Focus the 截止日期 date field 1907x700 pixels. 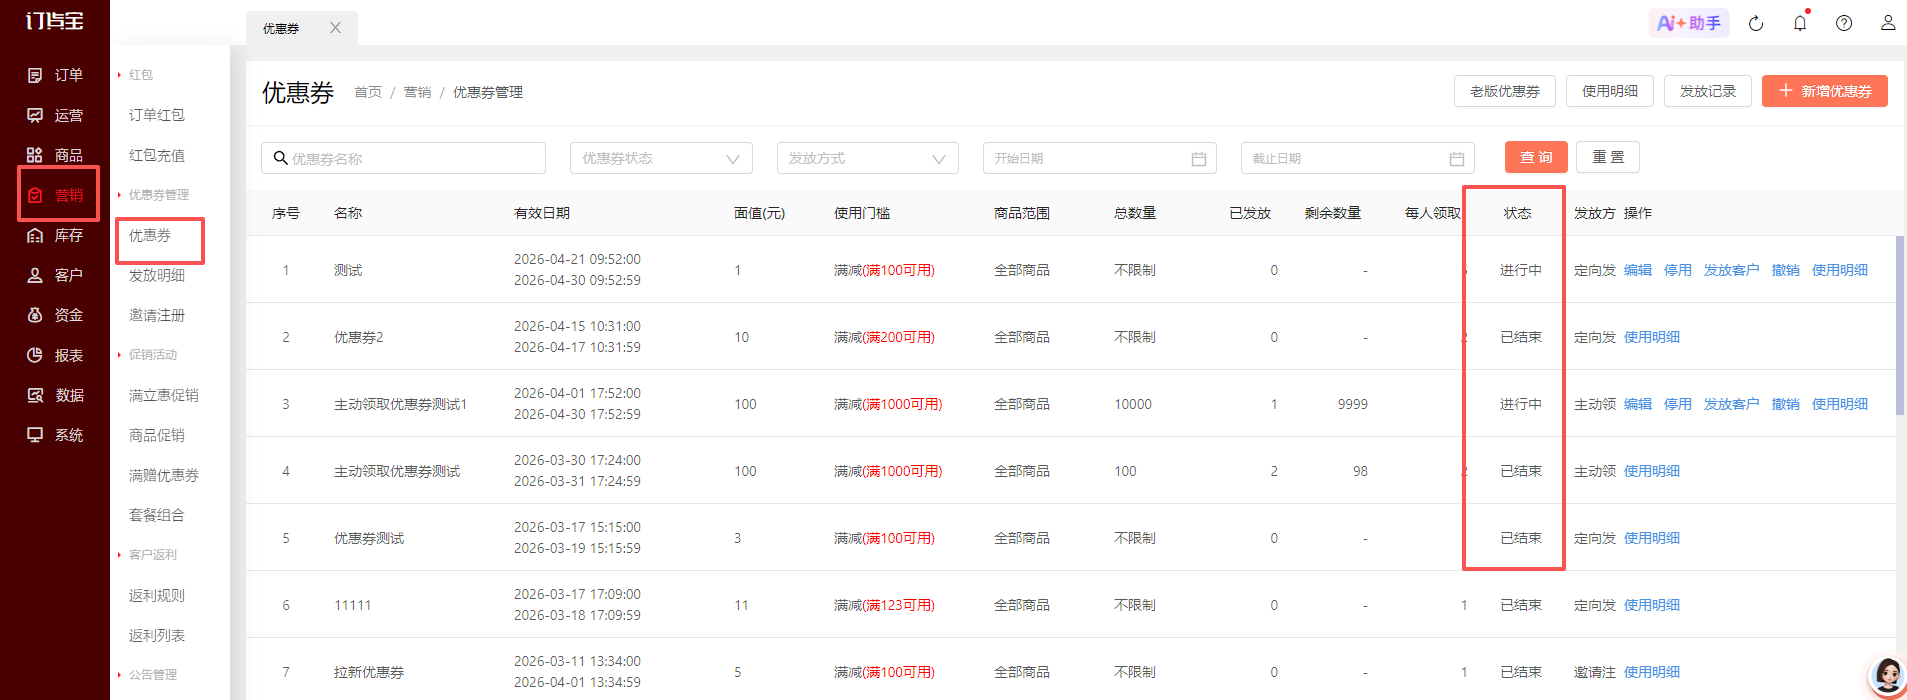[1358, 158]
